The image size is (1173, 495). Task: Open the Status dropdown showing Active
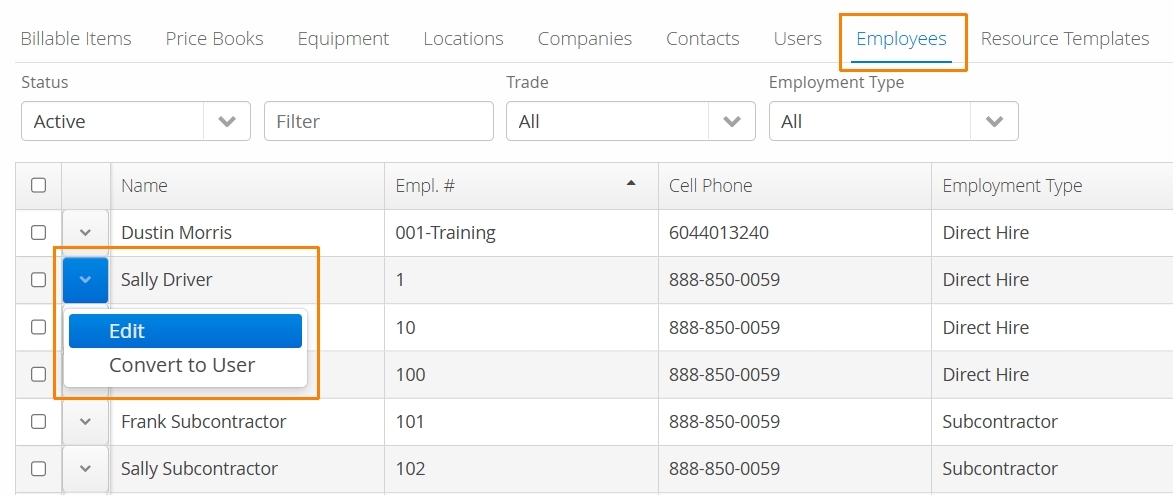tap(135, 121)
